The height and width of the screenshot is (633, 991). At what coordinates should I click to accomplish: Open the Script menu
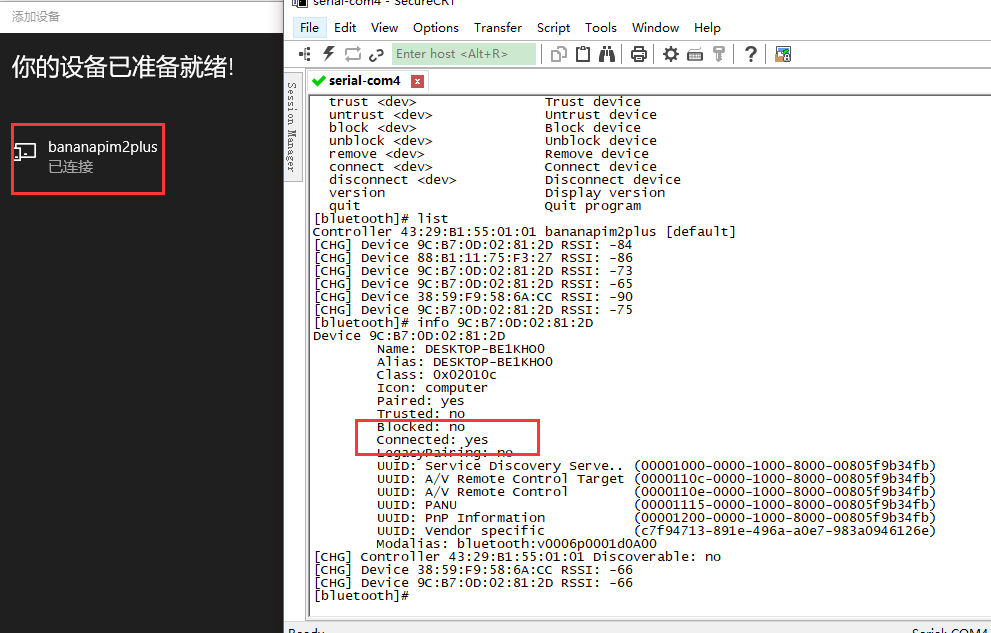[553, 28]
